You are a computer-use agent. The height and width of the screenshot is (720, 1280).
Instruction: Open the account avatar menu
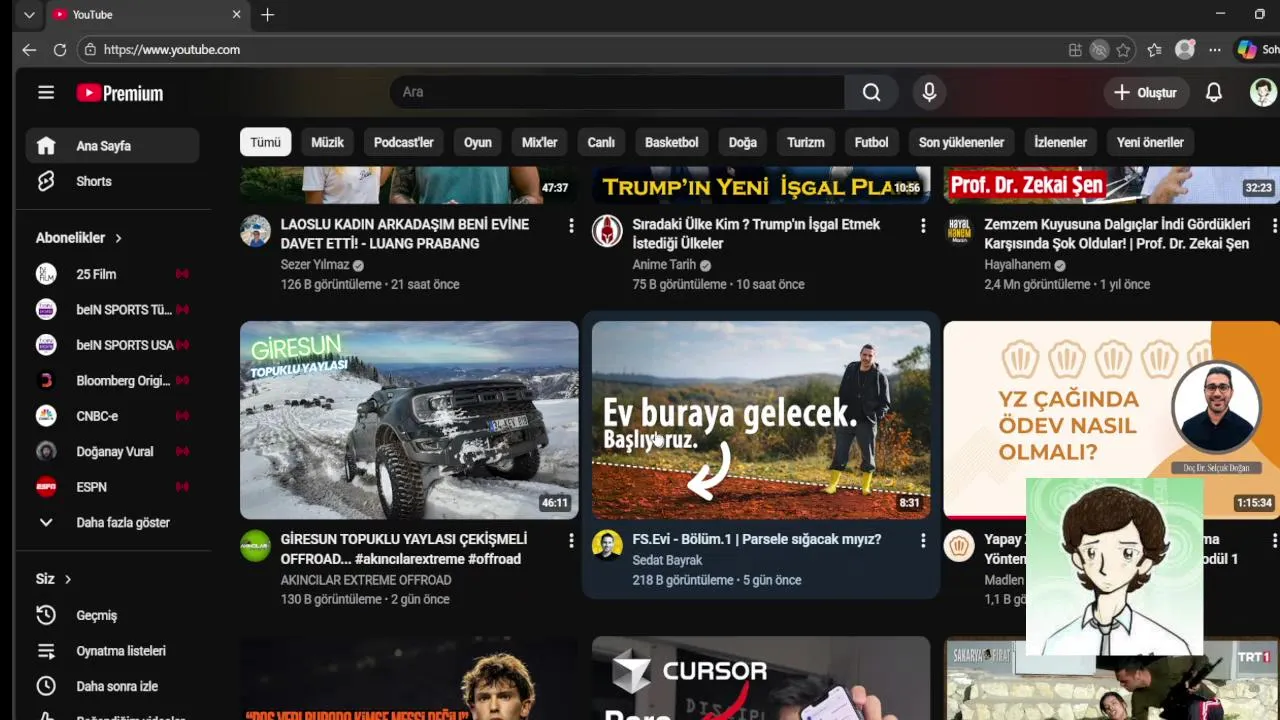[x=1263, y=92]
